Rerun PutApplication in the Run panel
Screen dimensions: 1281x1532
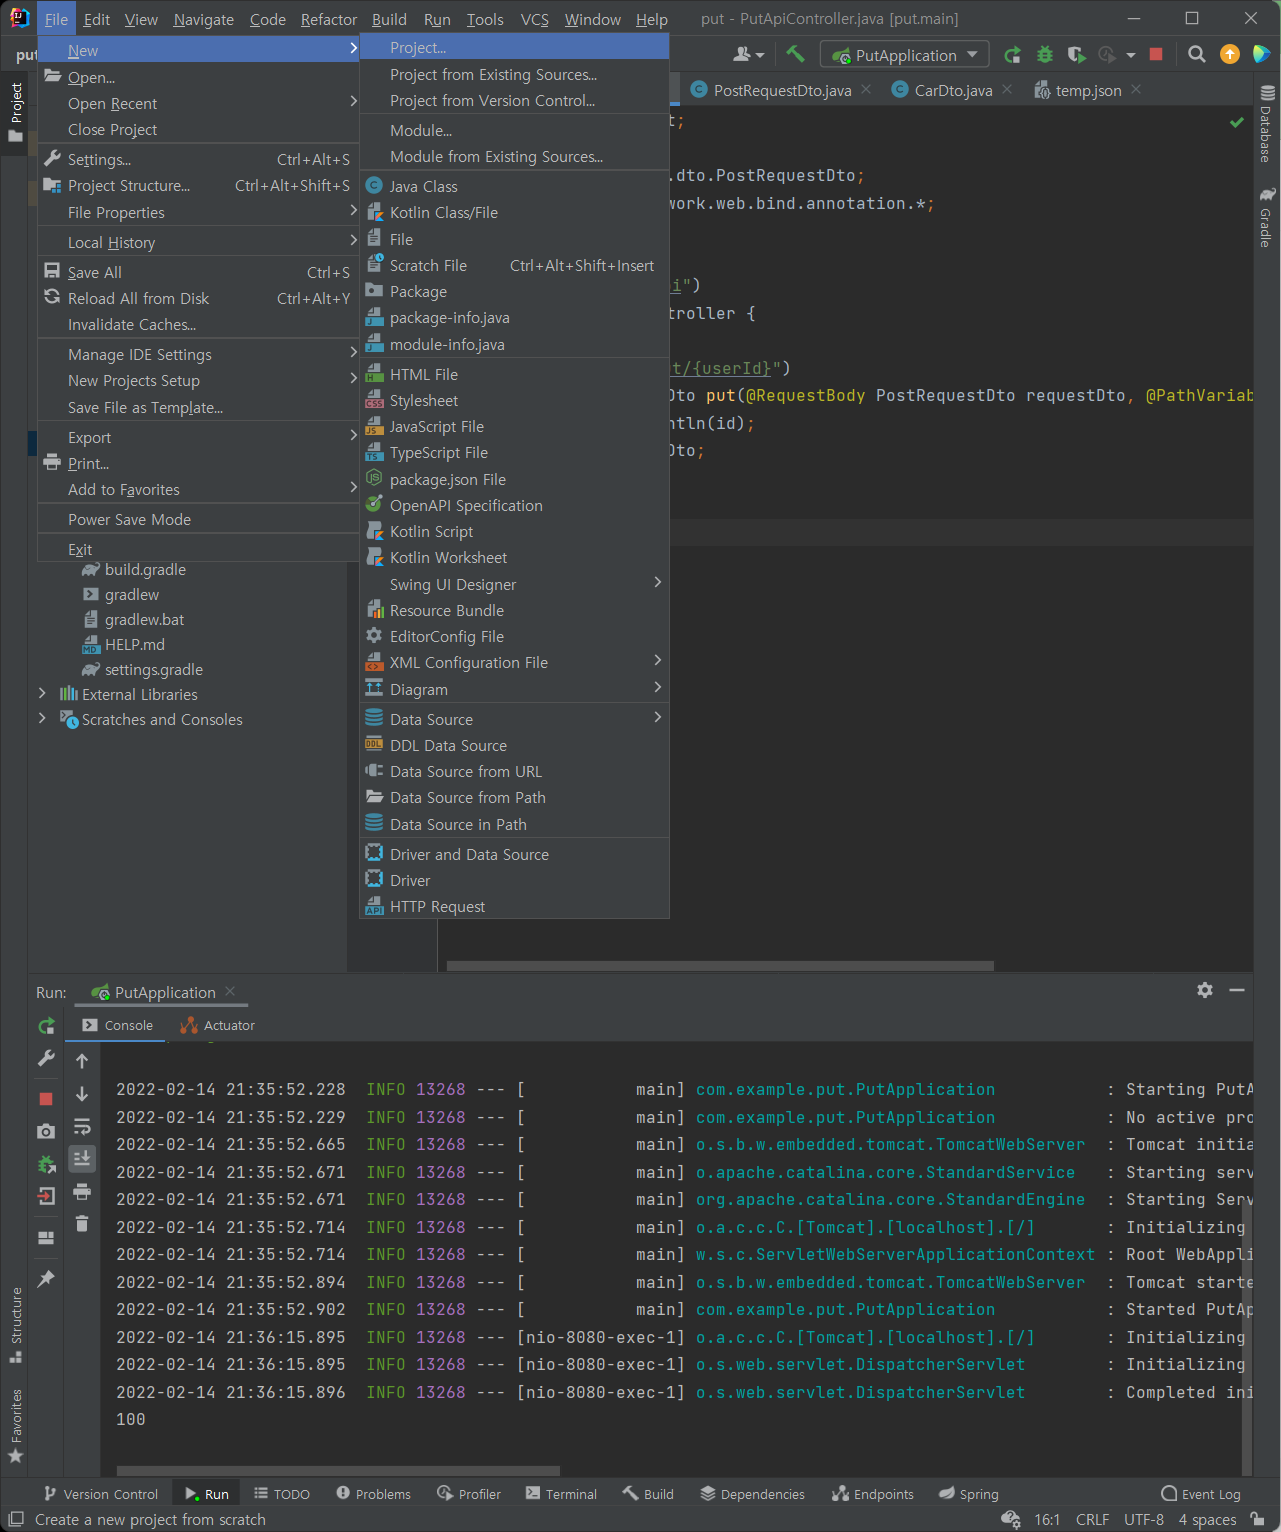click(46, 1026)
